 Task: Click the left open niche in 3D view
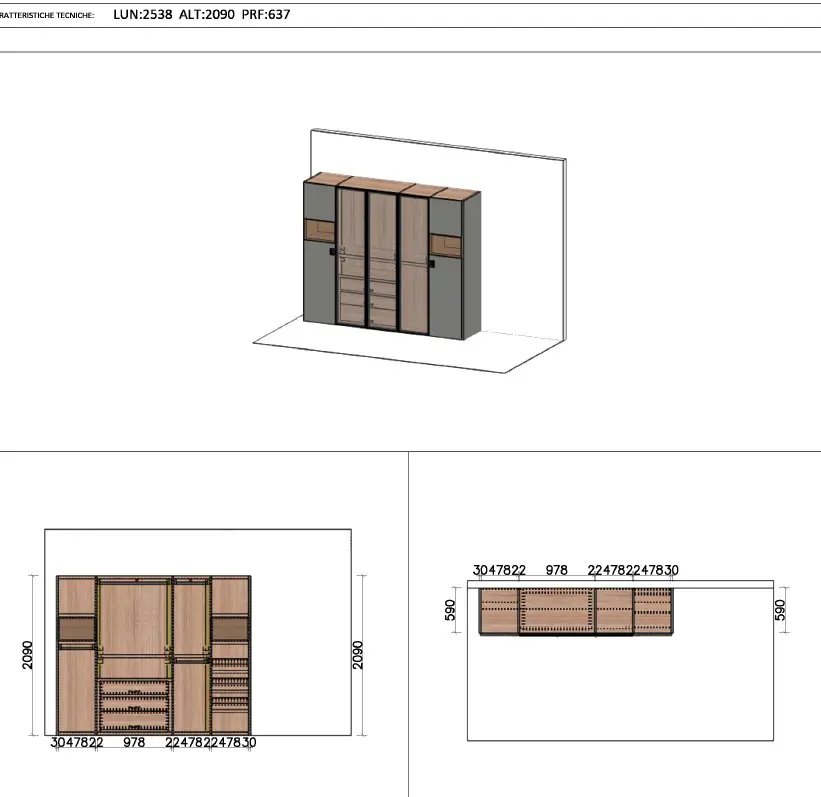pyautogui.click(x=320, y=231)
